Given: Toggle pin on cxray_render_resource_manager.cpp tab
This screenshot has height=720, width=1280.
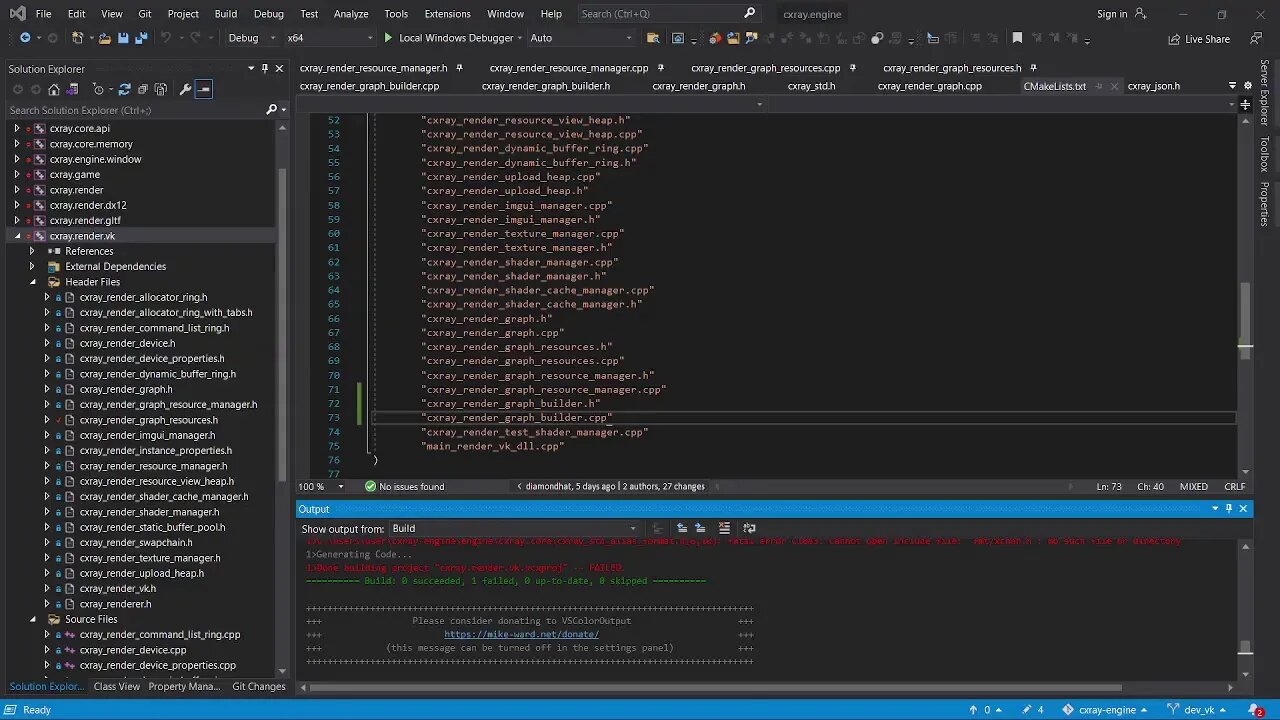Looking at the screenshot, I should [659, 68].
